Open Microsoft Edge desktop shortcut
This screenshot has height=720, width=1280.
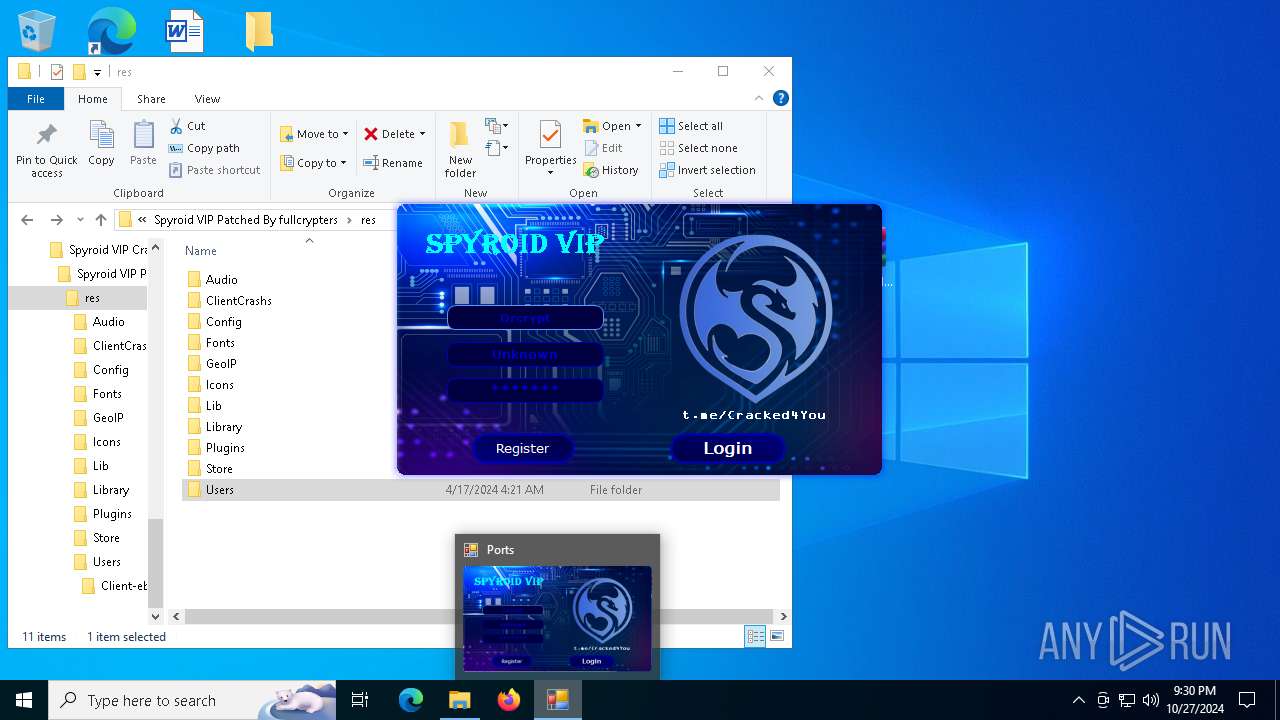click(110, 31)
